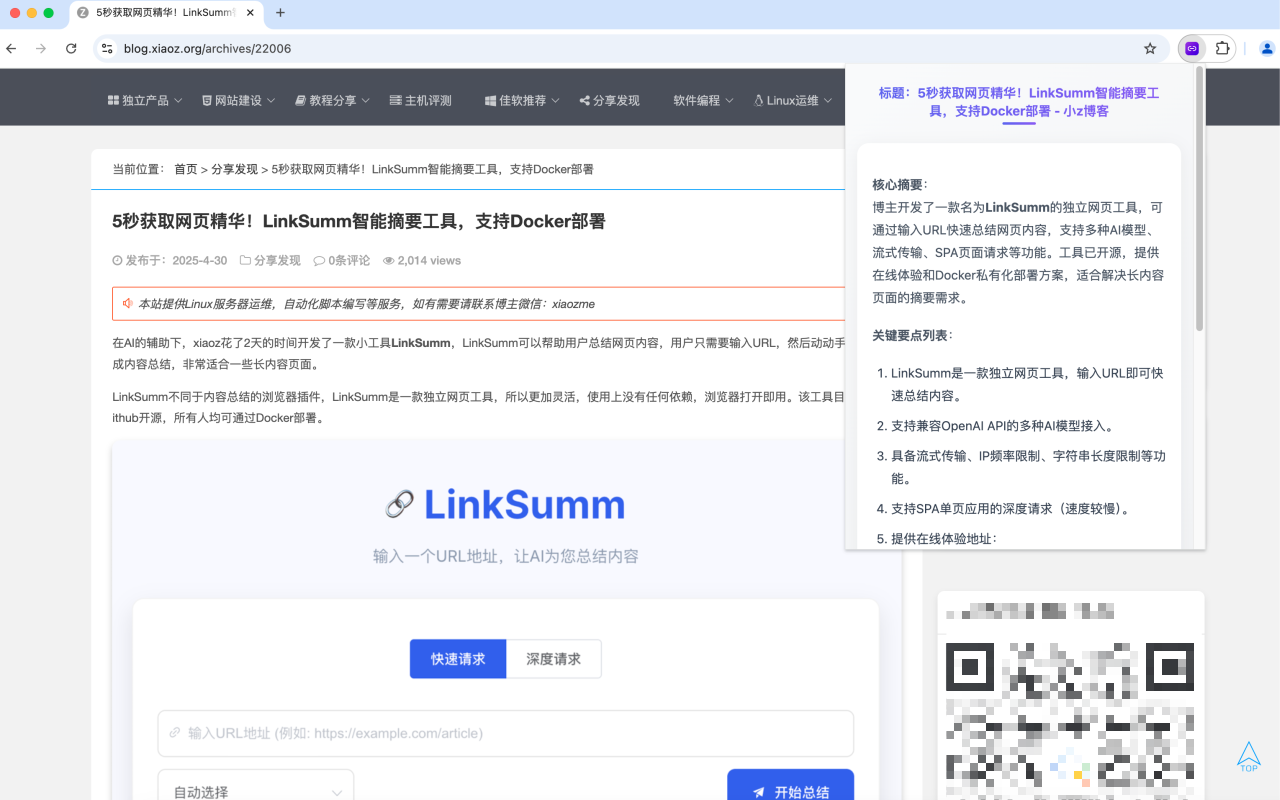Image resolution: width=1280 pixels, height=800 pixels.
Task: Click the QR code image in sidebar
Action: pos(1070,721)
